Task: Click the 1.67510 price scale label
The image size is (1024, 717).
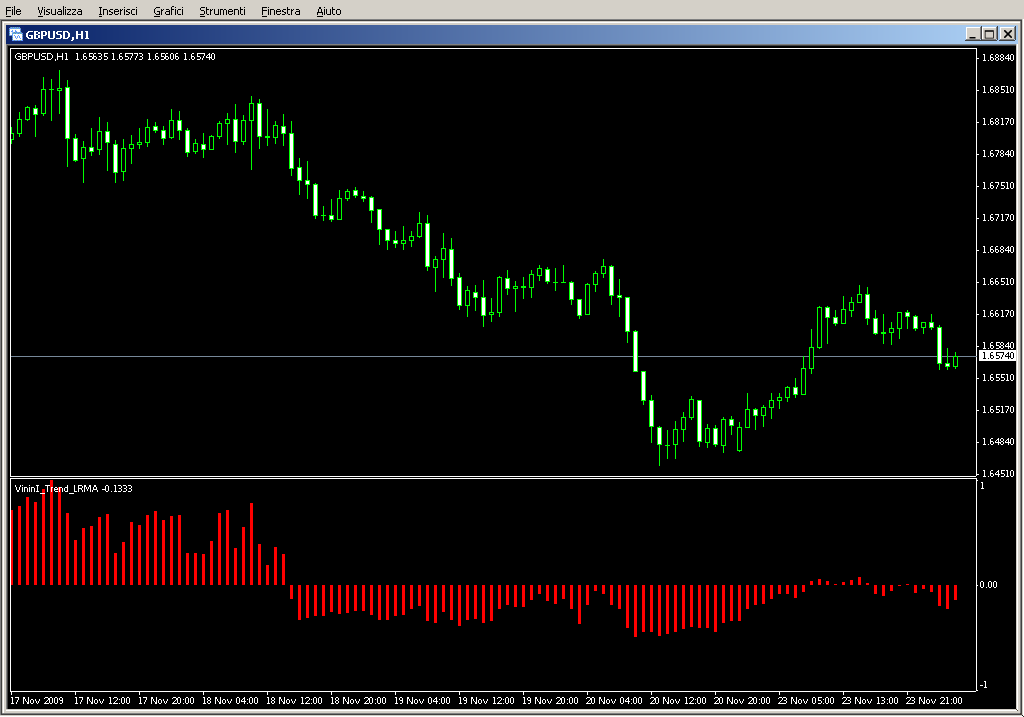Action: point(999,185)
